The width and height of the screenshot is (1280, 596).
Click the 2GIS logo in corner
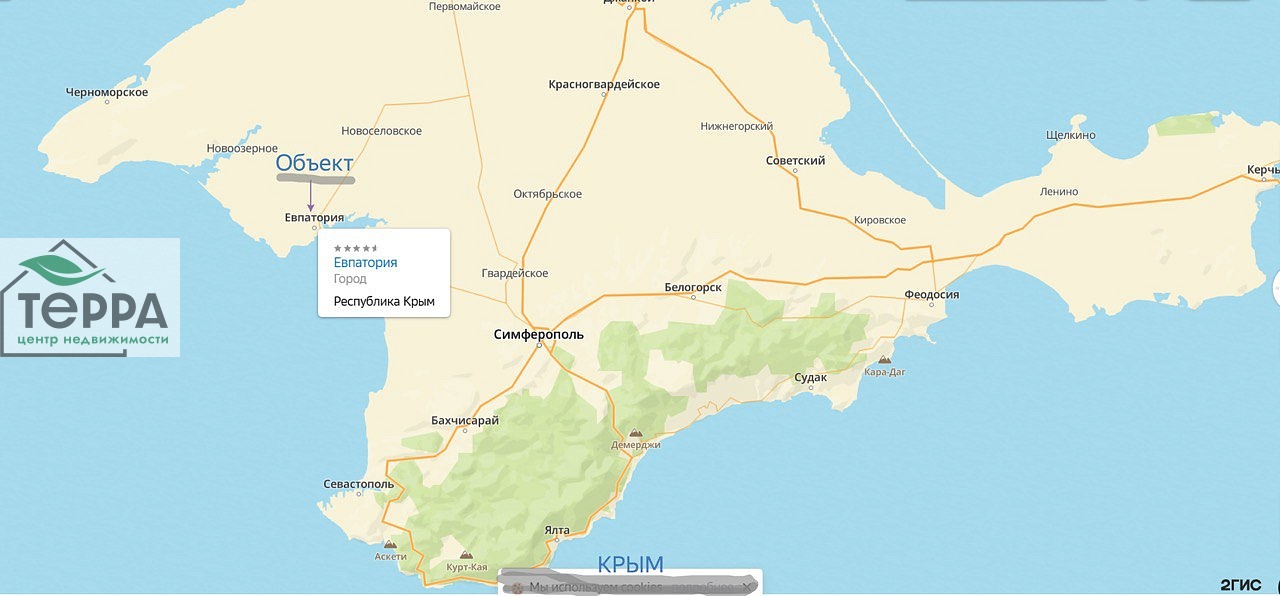[x=1240, y=585]
